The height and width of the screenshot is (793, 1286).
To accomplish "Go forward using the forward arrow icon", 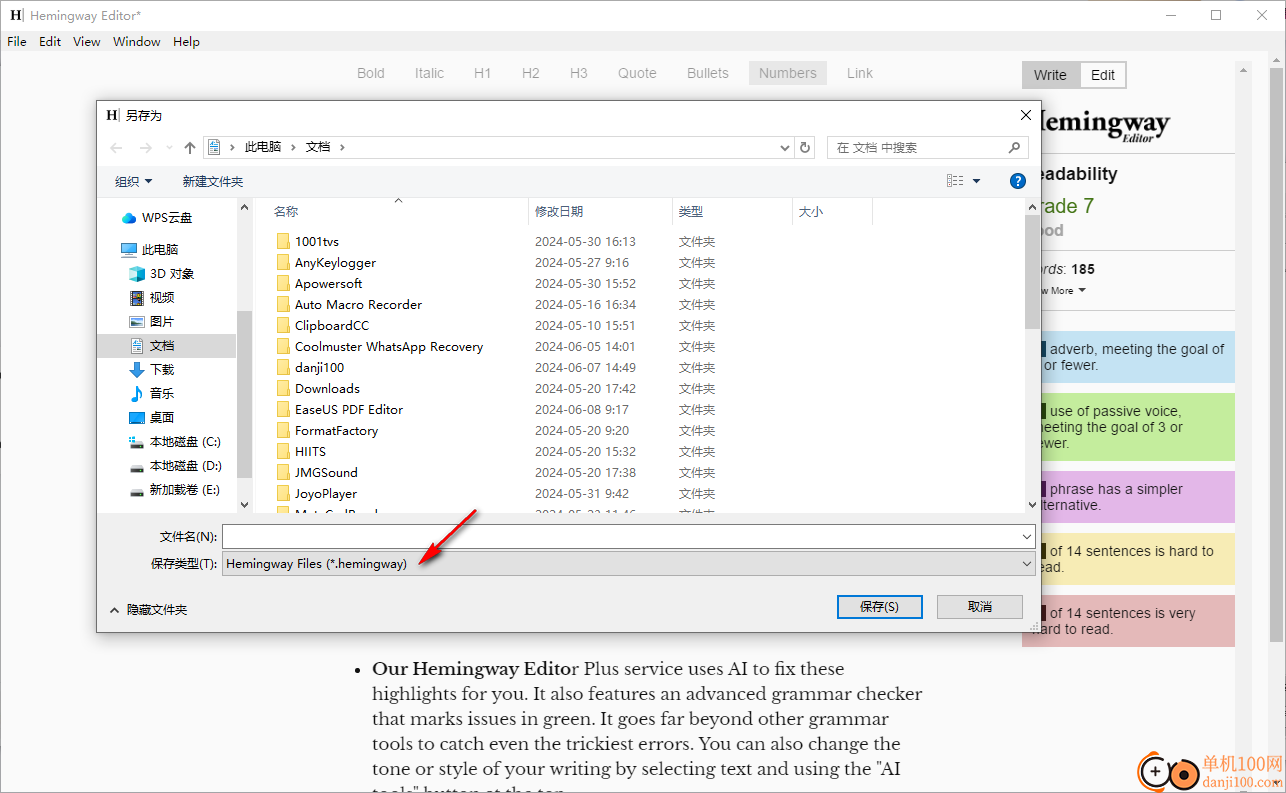I will tap(146, 147).
